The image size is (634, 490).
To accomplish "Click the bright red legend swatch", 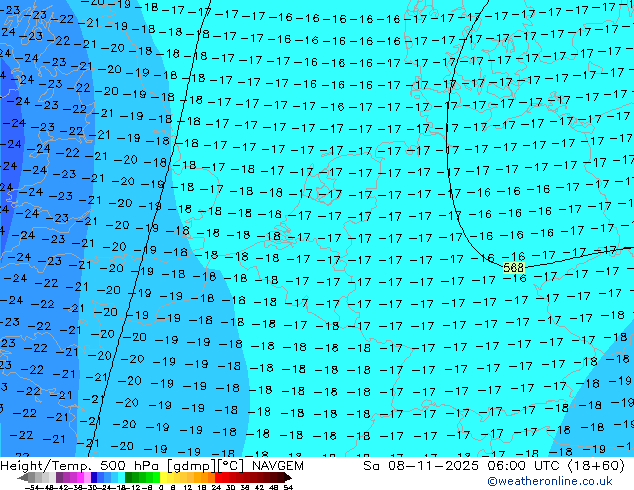I will 218,477.
